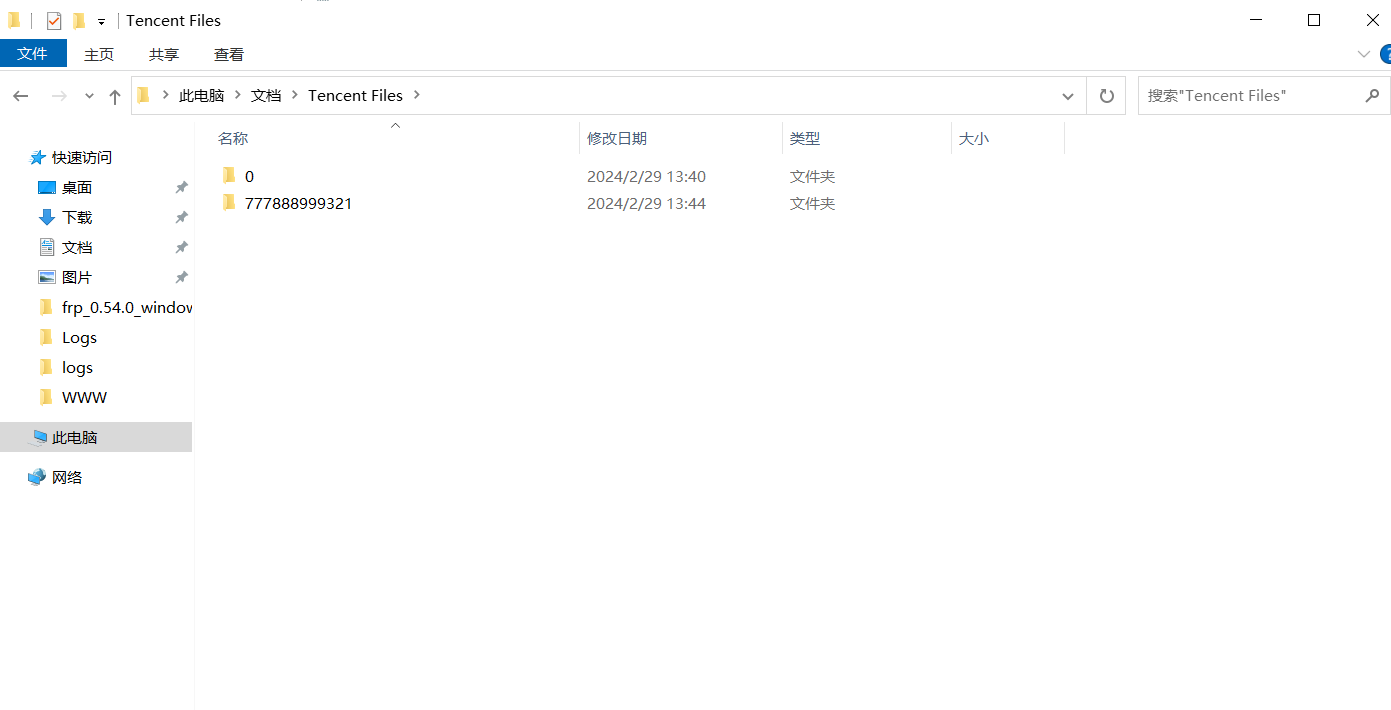Go forward with the right arrow

pyautogui.click(x=59, y=96)
